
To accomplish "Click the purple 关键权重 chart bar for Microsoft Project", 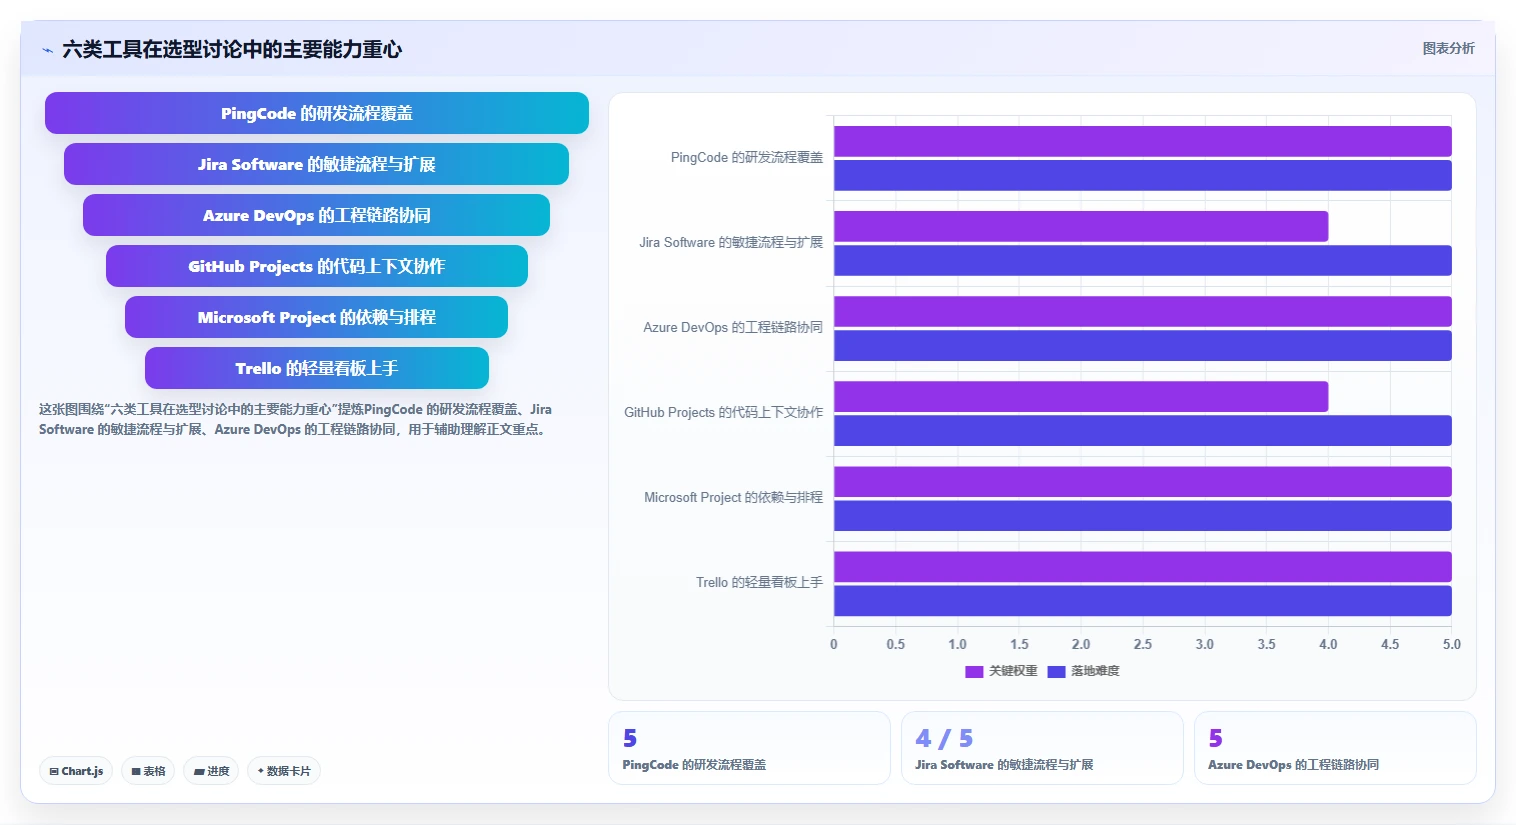I will tap(1143, 481).
